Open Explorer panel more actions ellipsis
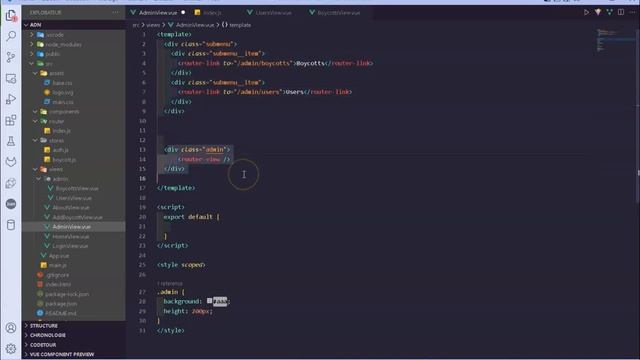This screenshot has height=360, width=640. pyautogui.click(x=116, y=13)
